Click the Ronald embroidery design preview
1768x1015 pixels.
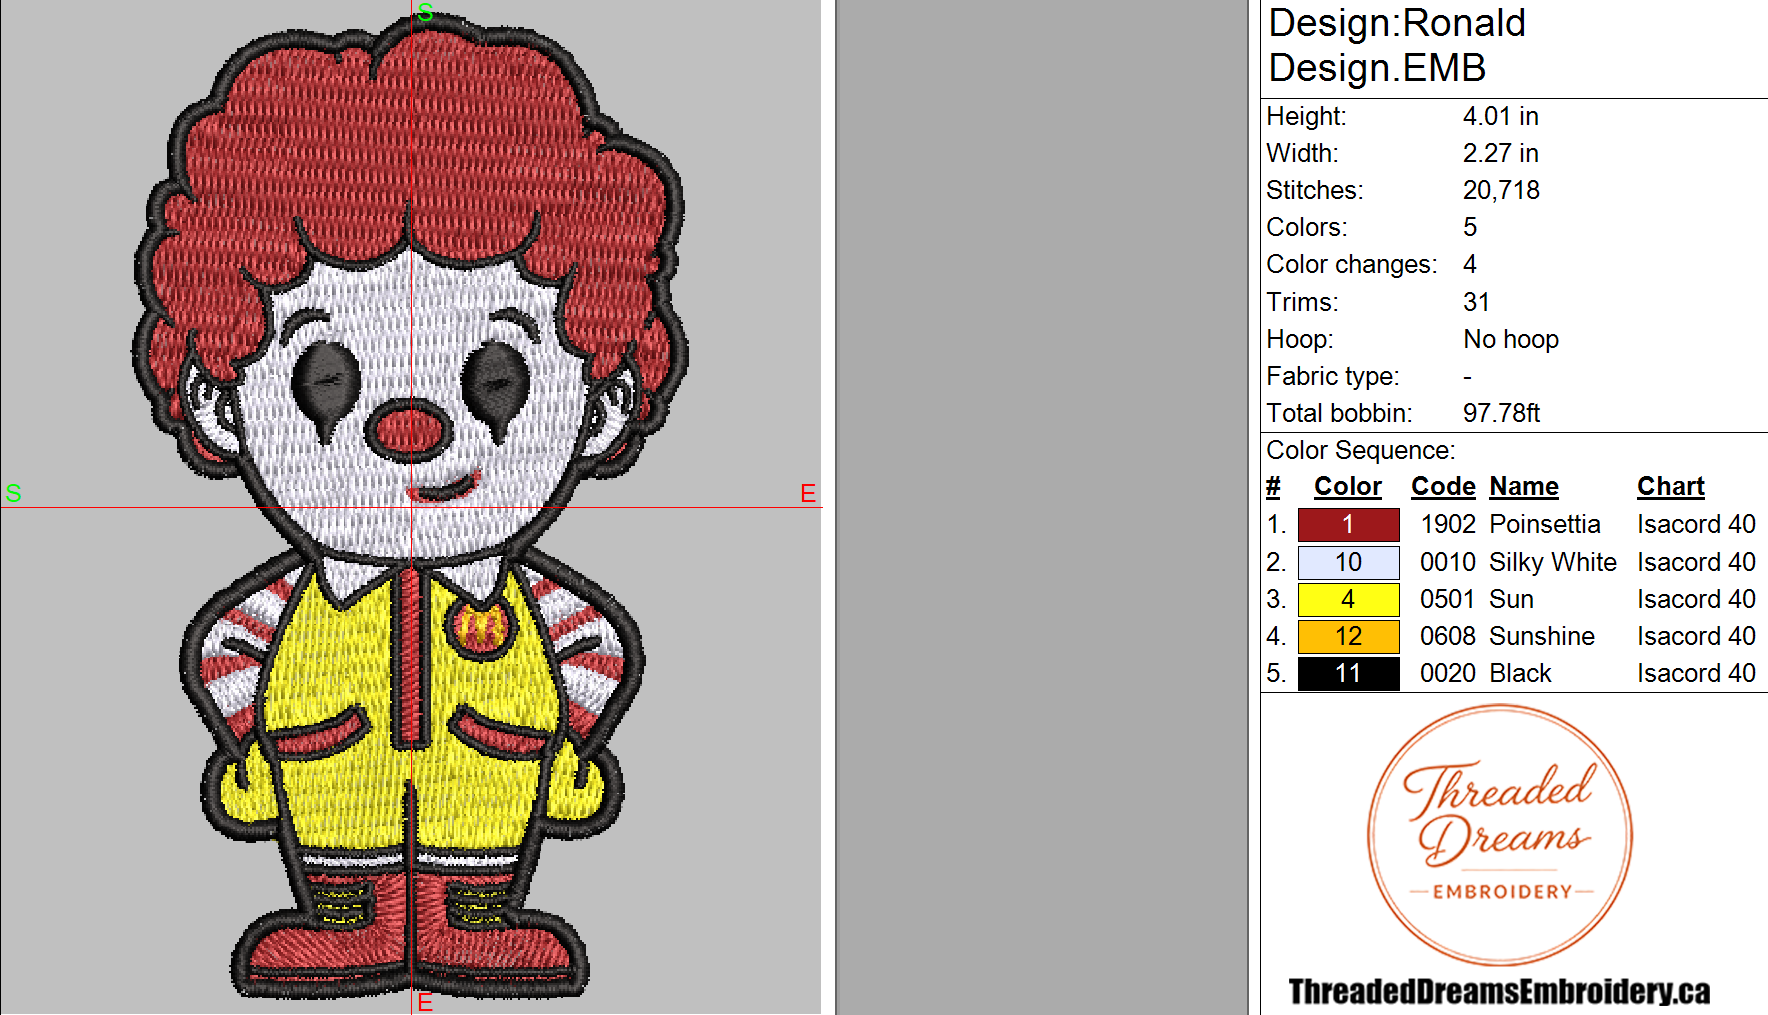[x=410, y=507]
